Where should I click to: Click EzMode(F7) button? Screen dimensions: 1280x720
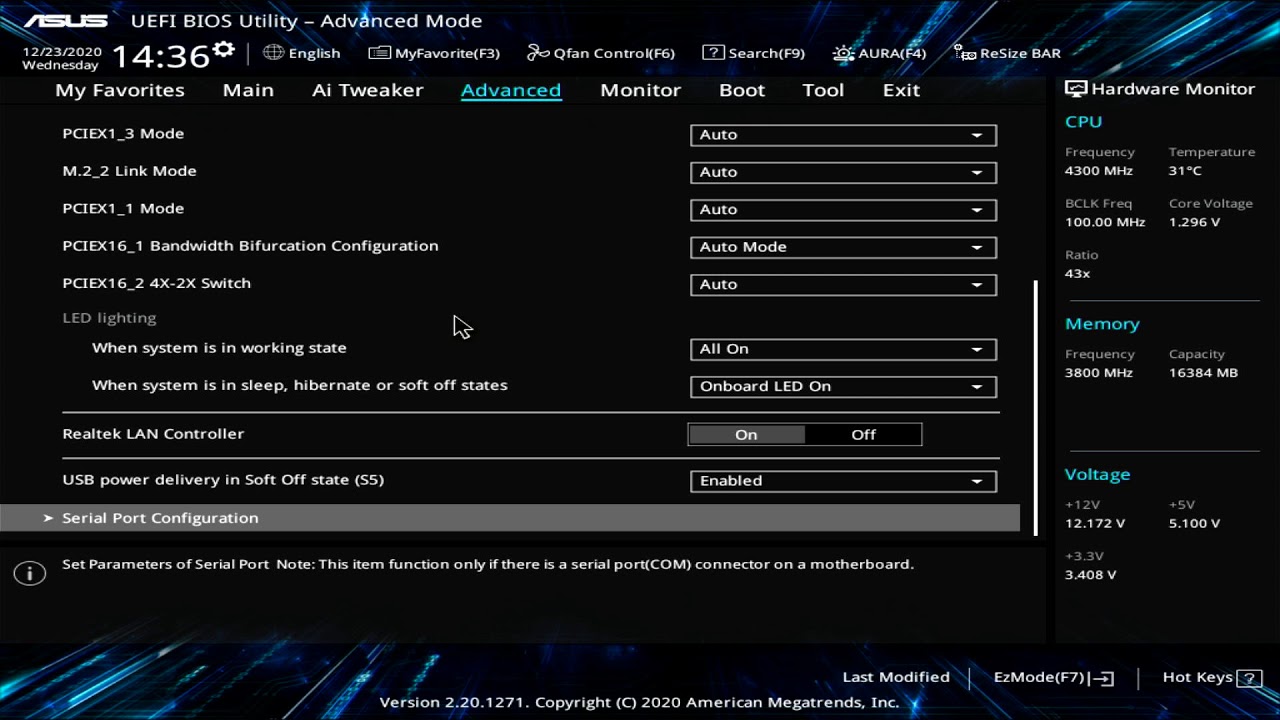[1053, 677]
